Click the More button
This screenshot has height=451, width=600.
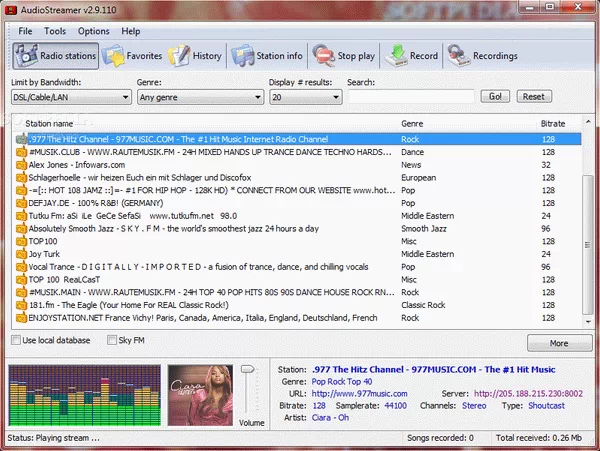pyautogui.click(x=559, y=343)
